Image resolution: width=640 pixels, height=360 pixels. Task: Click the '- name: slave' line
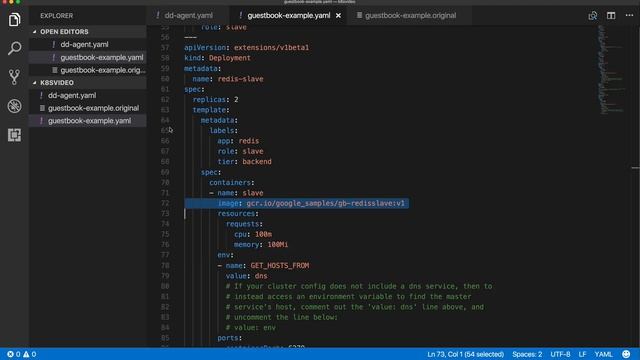(x=236, y=193)
